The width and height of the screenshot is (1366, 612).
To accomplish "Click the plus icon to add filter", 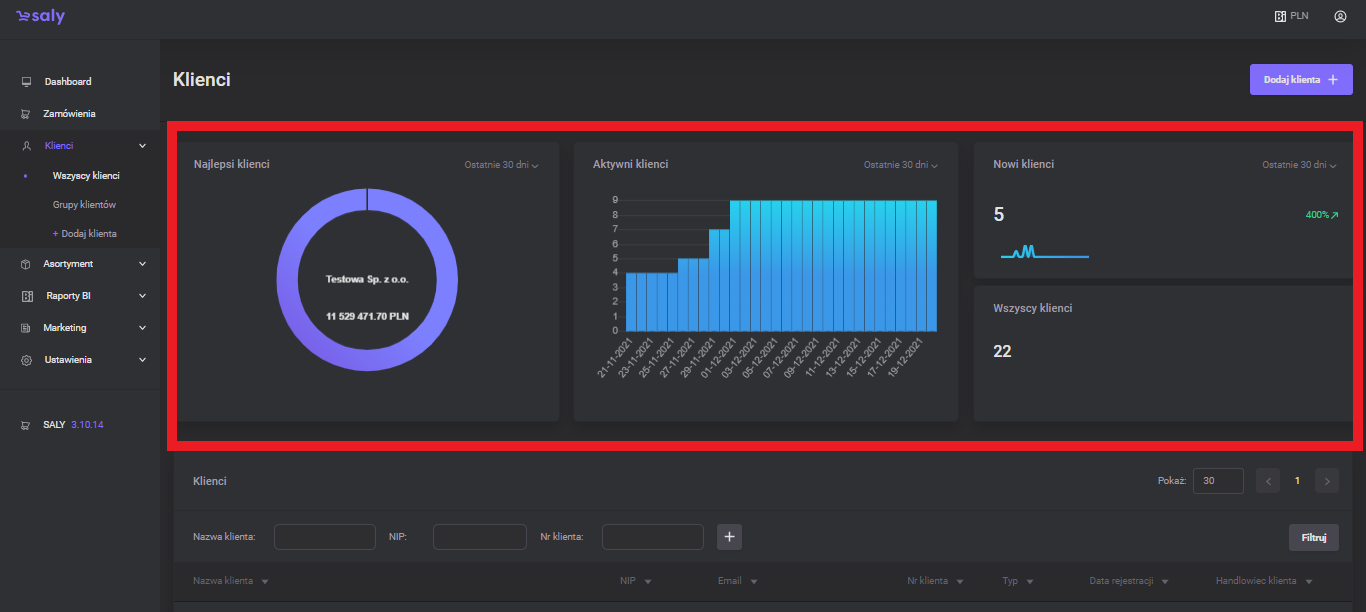I will click(730, 537).
